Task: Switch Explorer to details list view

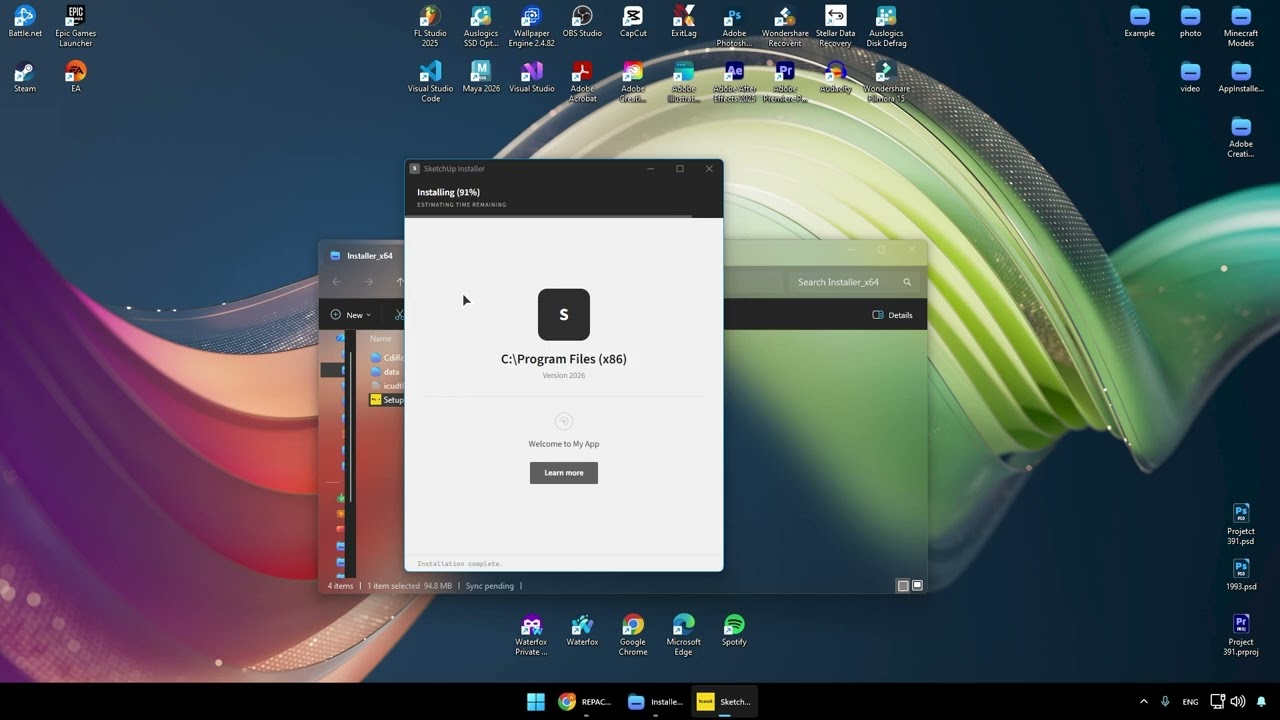Action: pos(903,586)
